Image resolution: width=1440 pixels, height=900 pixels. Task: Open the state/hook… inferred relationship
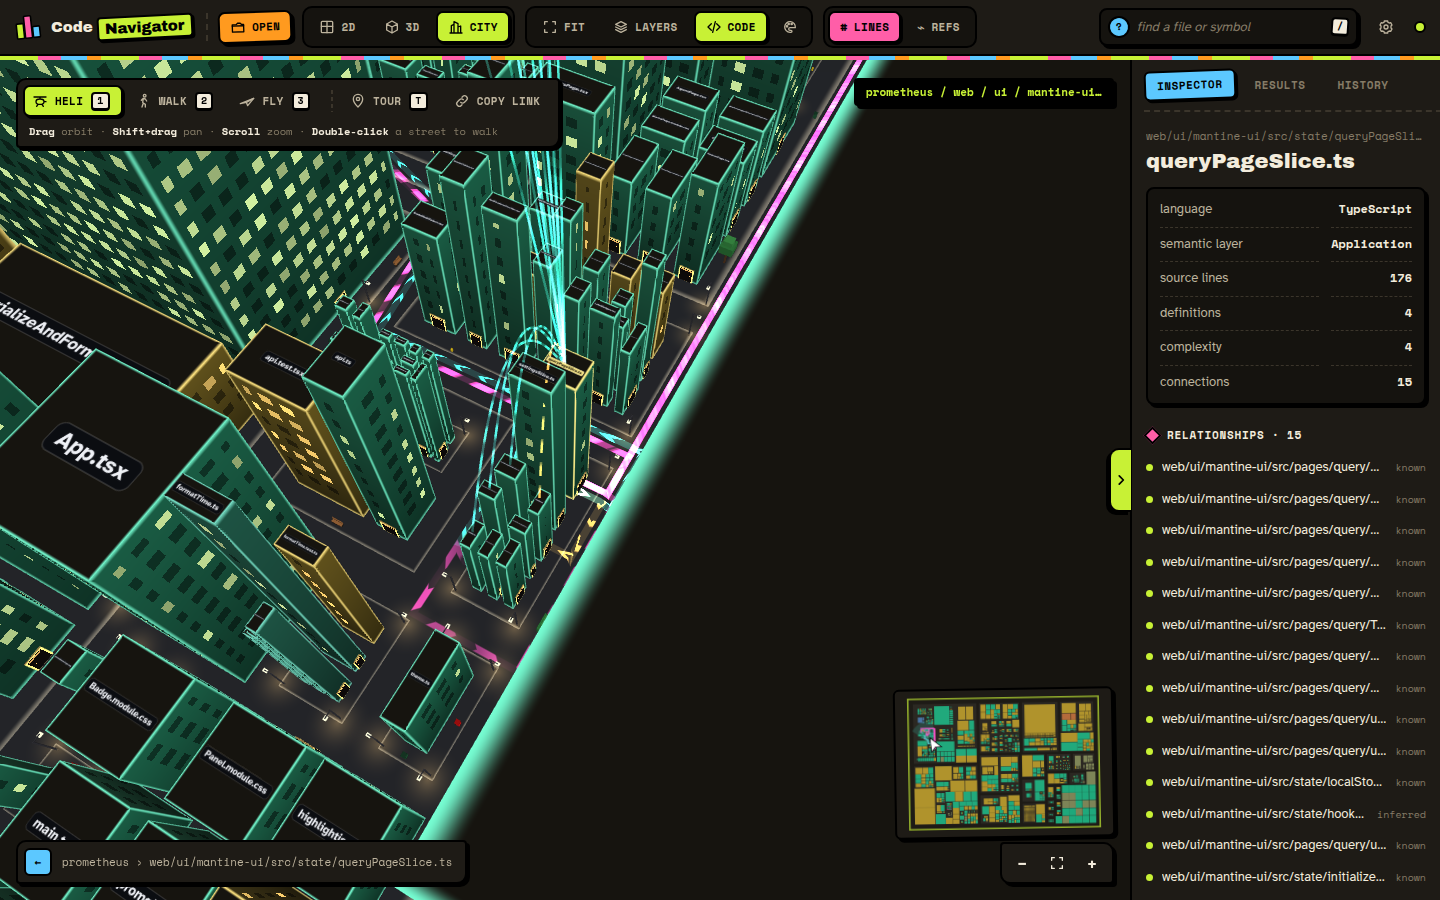point(1286,814)
